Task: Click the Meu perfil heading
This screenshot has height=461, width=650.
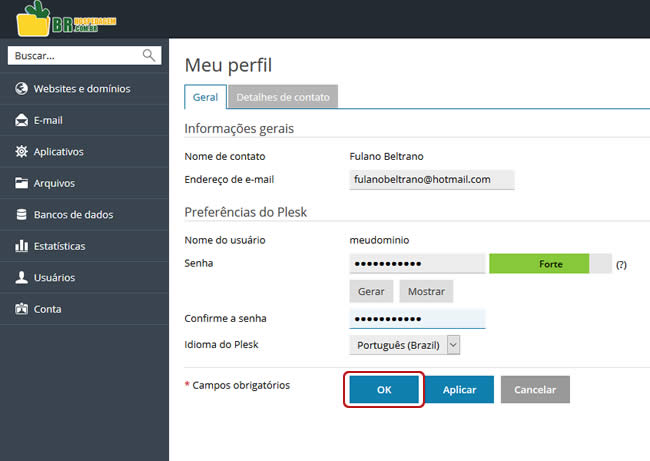Action: 228,65
